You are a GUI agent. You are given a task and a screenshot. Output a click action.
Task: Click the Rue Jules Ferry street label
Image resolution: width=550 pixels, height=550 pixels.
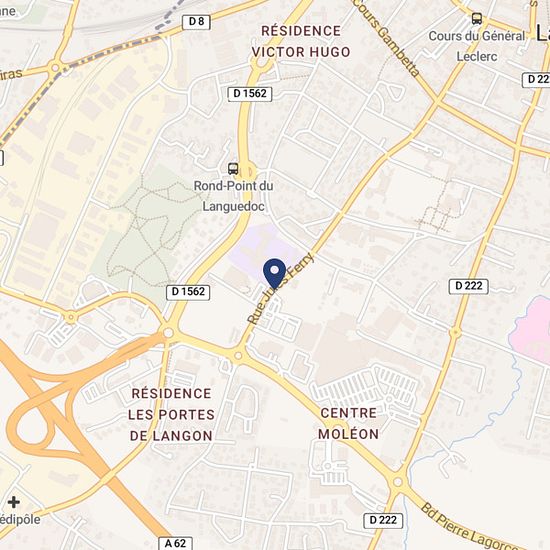280,288
